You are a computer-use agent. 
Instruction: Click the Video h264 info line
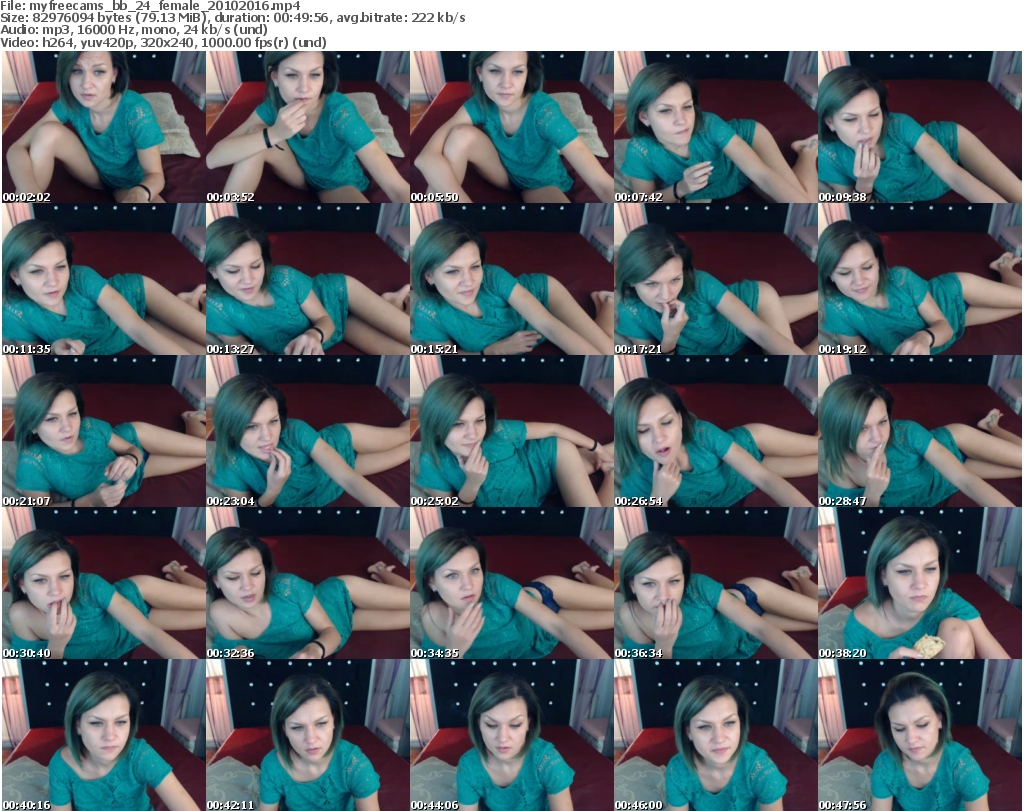(x=163, y=42)
